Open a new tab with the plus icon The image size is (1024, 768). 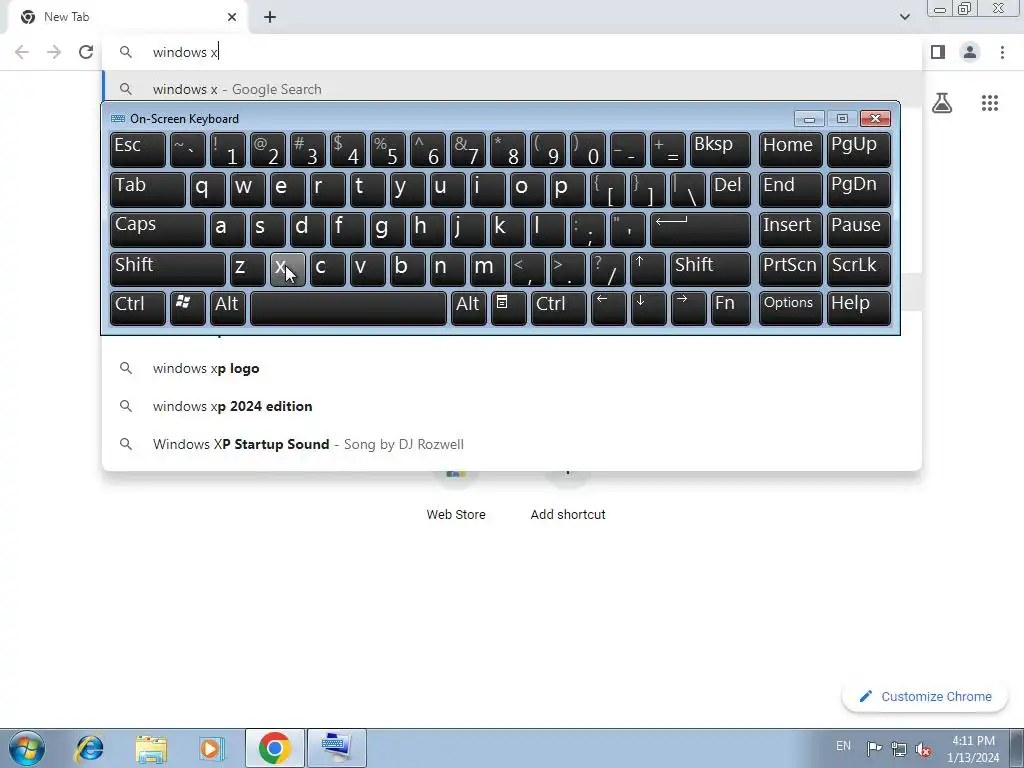270,17
